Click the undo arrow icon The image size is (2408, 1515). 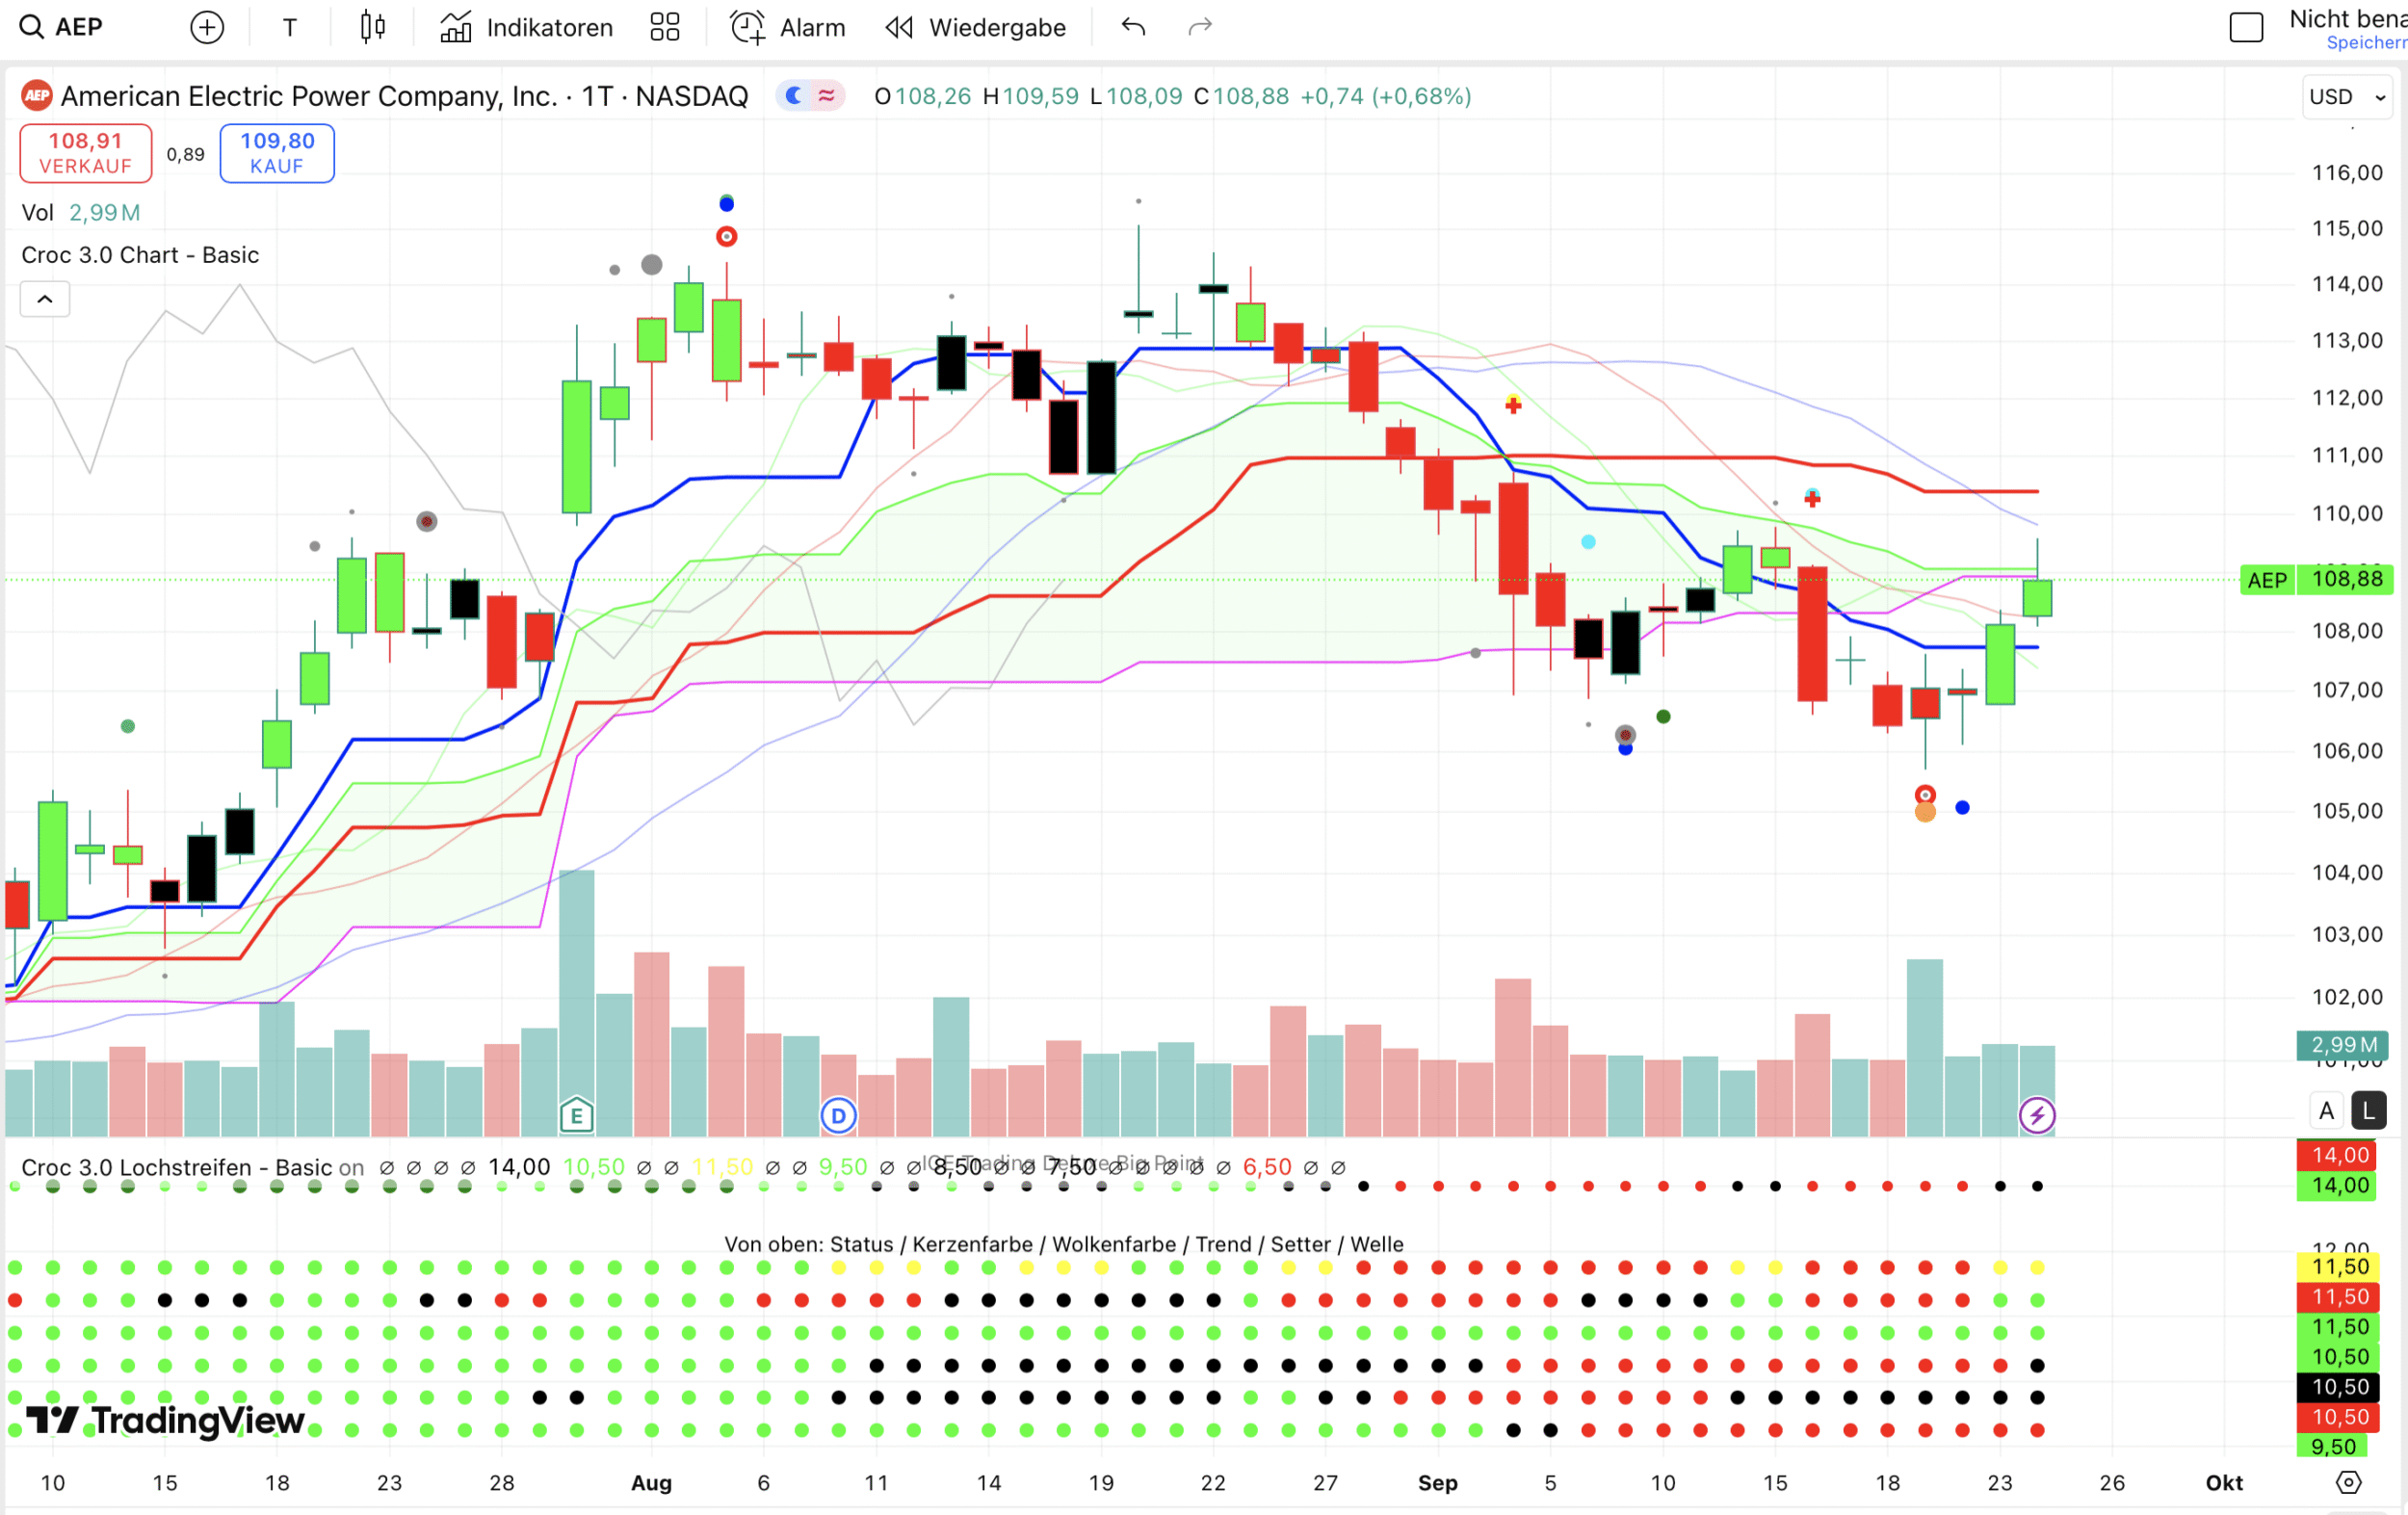click(1133, 27)
